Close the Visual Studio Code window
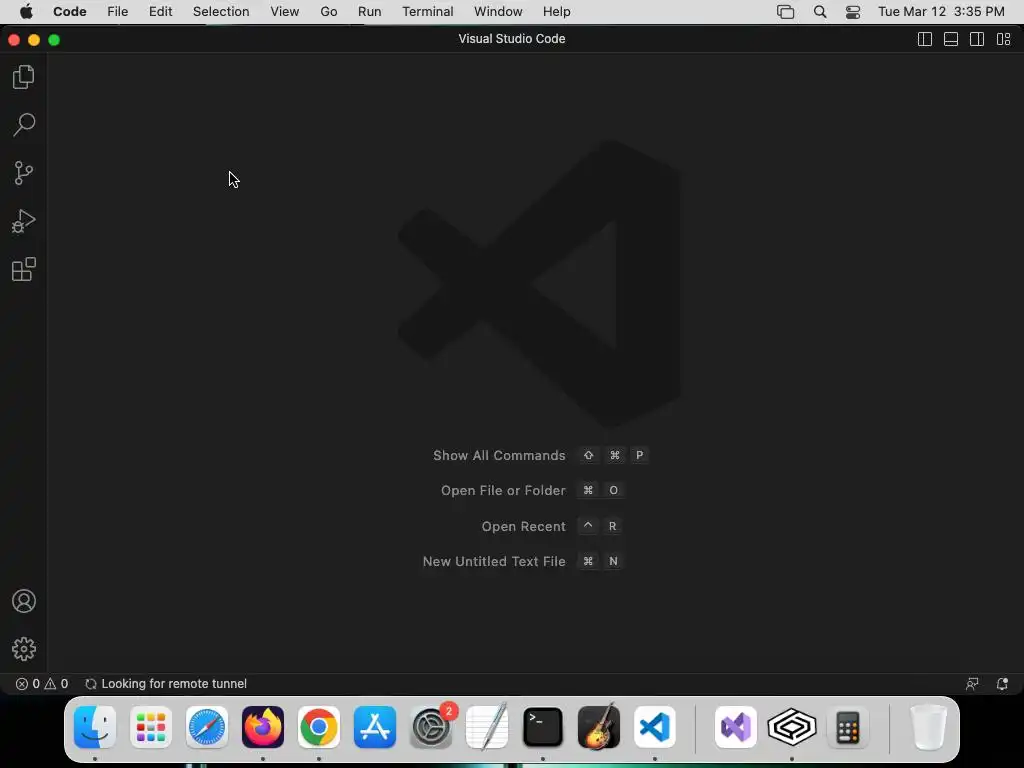Screen dimensions: 1024x768 coord(14,40)
